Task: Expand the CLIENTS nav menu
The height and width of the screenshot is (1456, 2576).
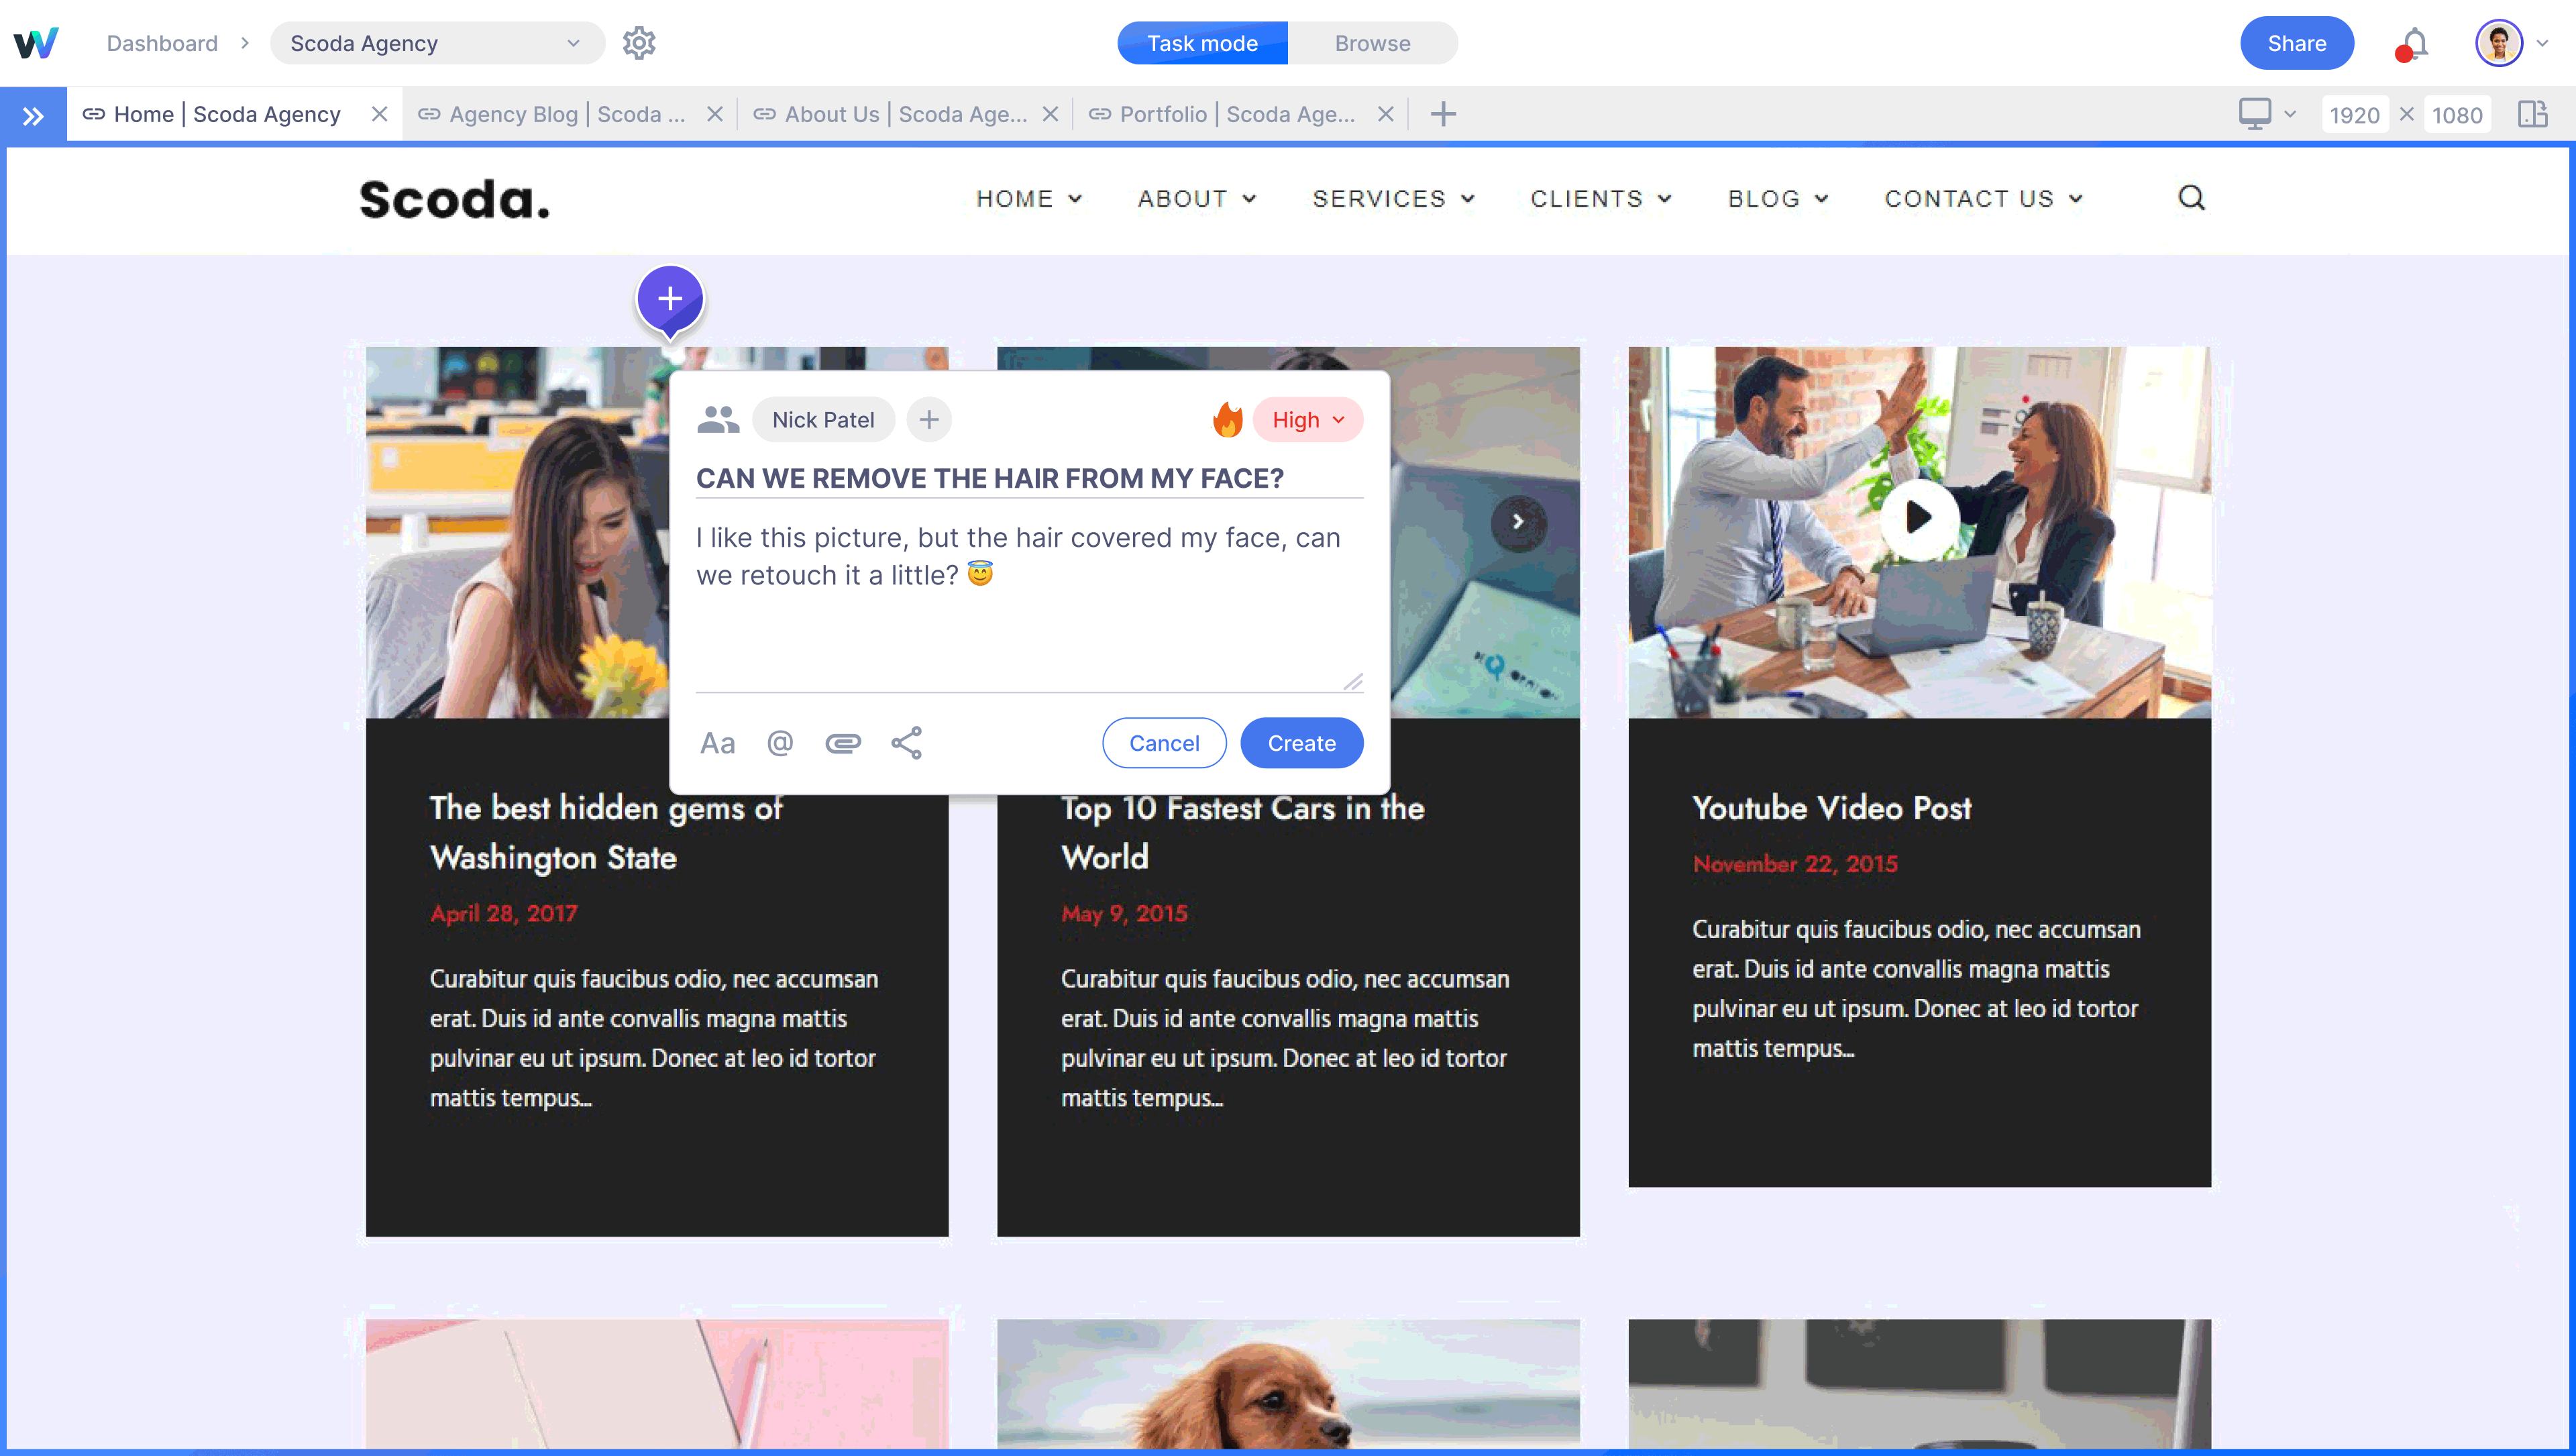Action: pyautogui.click(x=1601, y=198)
